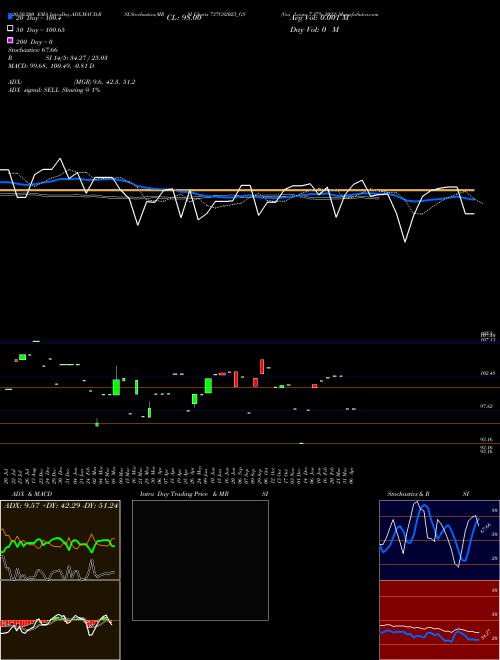Select the '50 Day = 100.65' legend text
500x660 pixels.
pyautogui.click(x=40, y=30)
